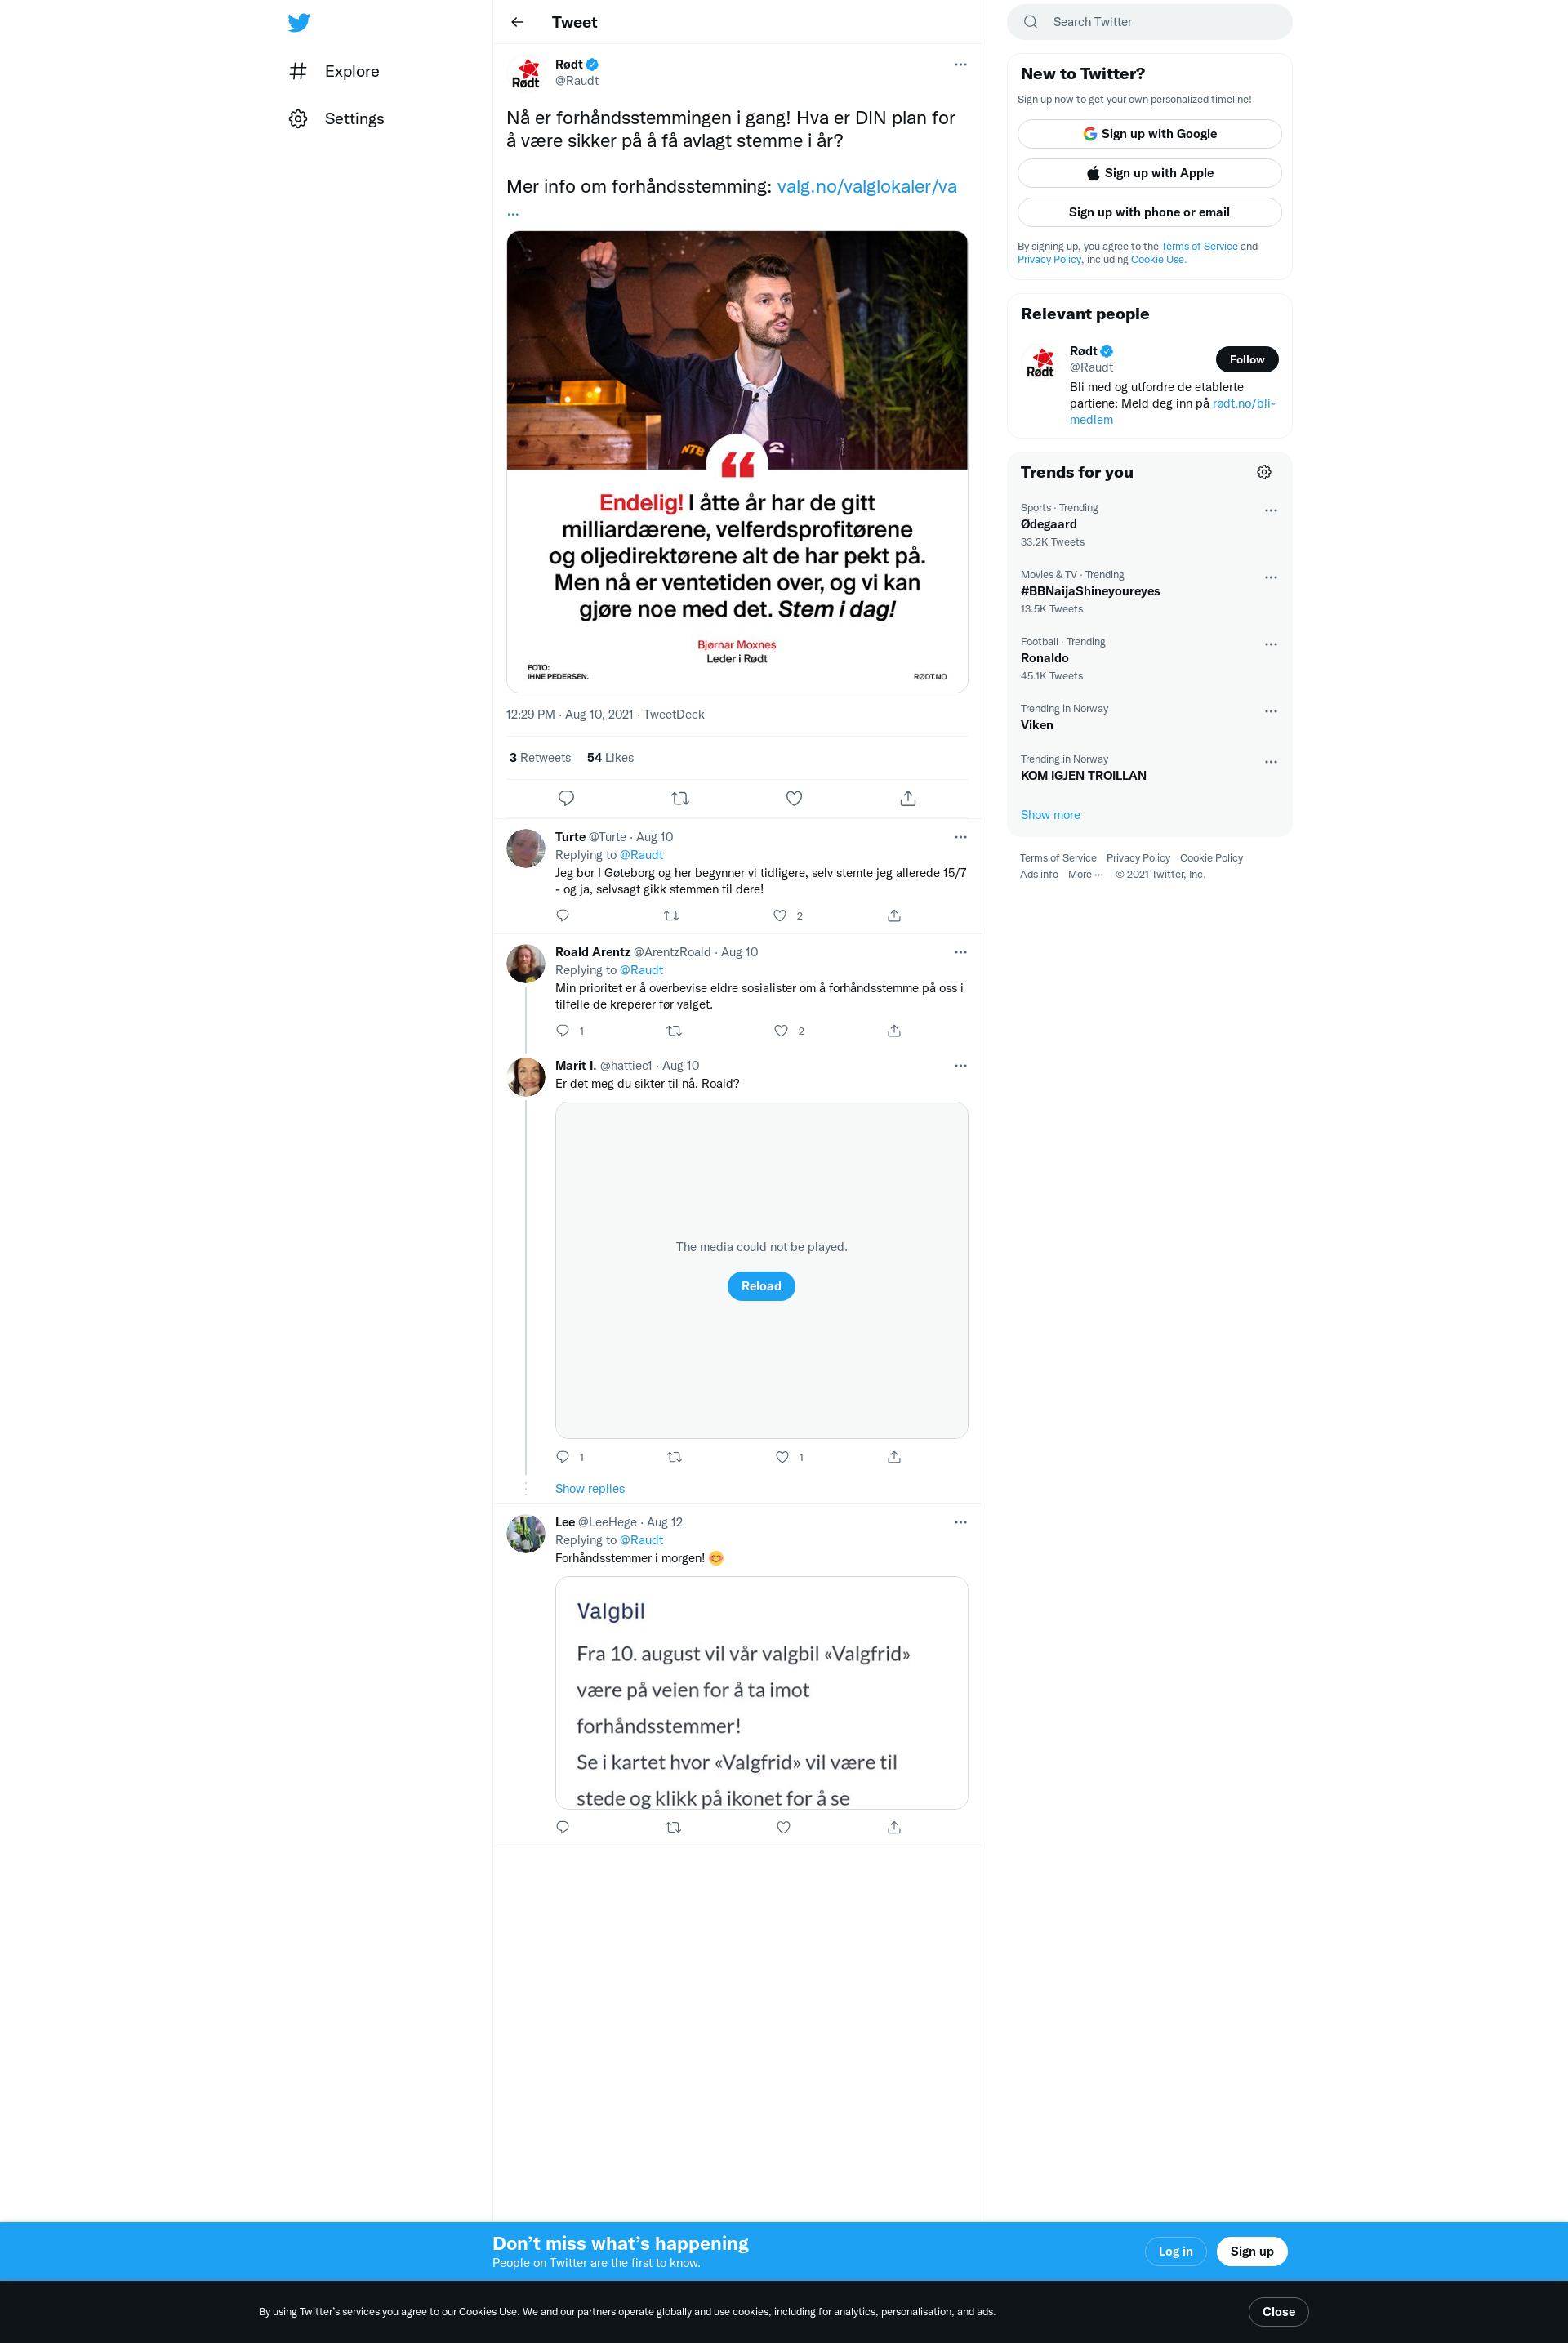Retweet Roald Arentz's reply
Image resolution: width=1568 pixels, height=2343 pixels.
674,1030
